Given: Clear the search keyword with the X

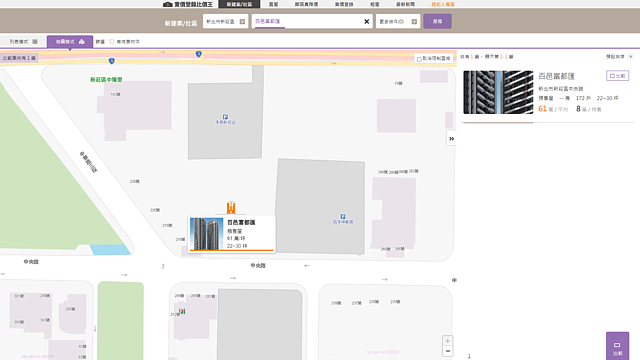Looking at the screenshot, I should (367, 22).
